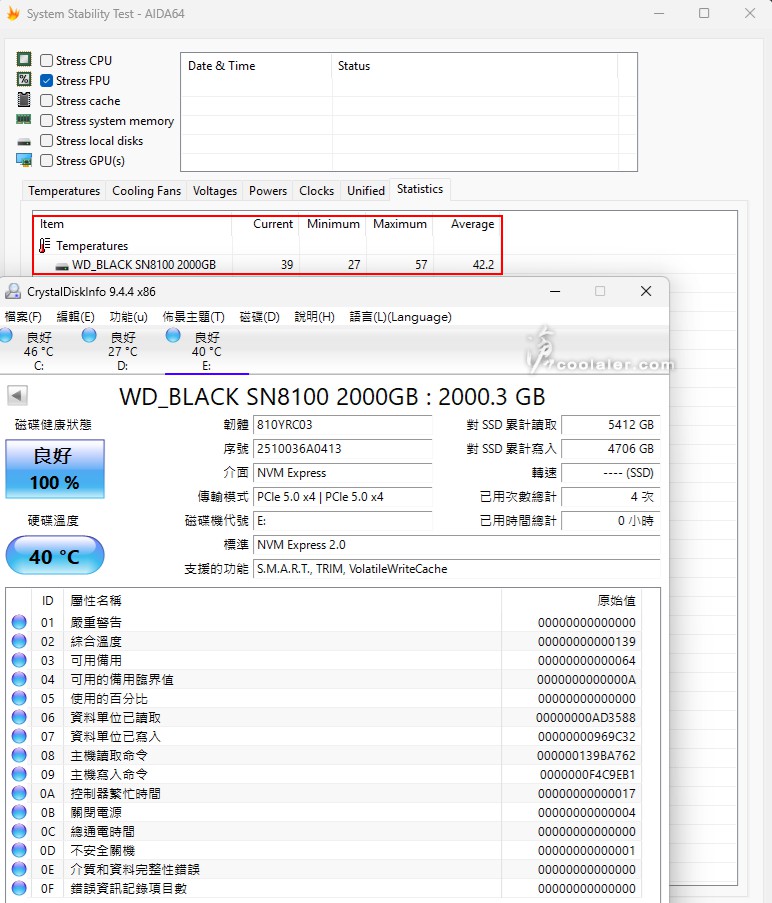The width and height of the screenshot is (772, 903).
Task: Select the Statistics tab
Action: [x=420, y=189]
